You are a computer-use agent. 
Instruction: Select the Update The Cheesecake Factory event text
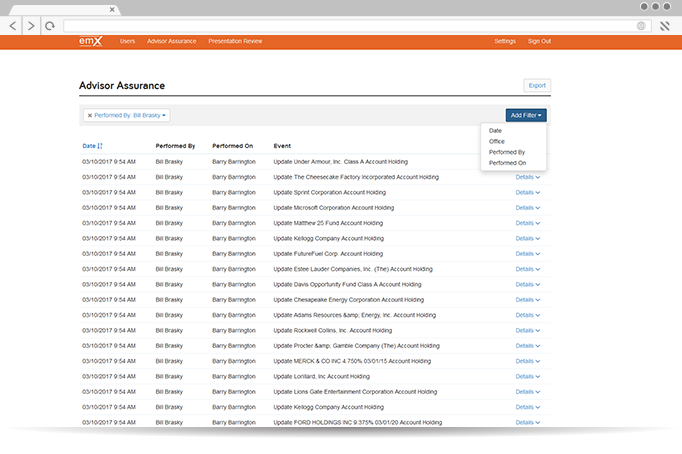click(x=356, y=177)
